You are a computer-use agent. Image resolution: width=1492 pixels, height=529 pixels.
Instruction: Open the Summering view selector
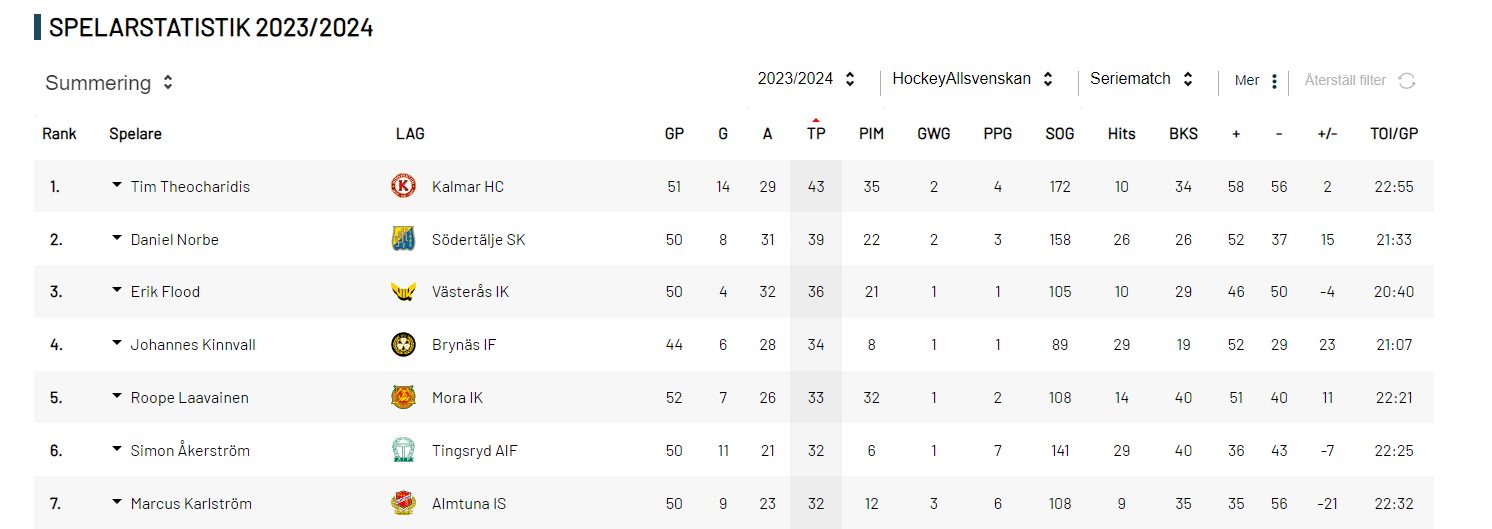[x=109, y=83]
